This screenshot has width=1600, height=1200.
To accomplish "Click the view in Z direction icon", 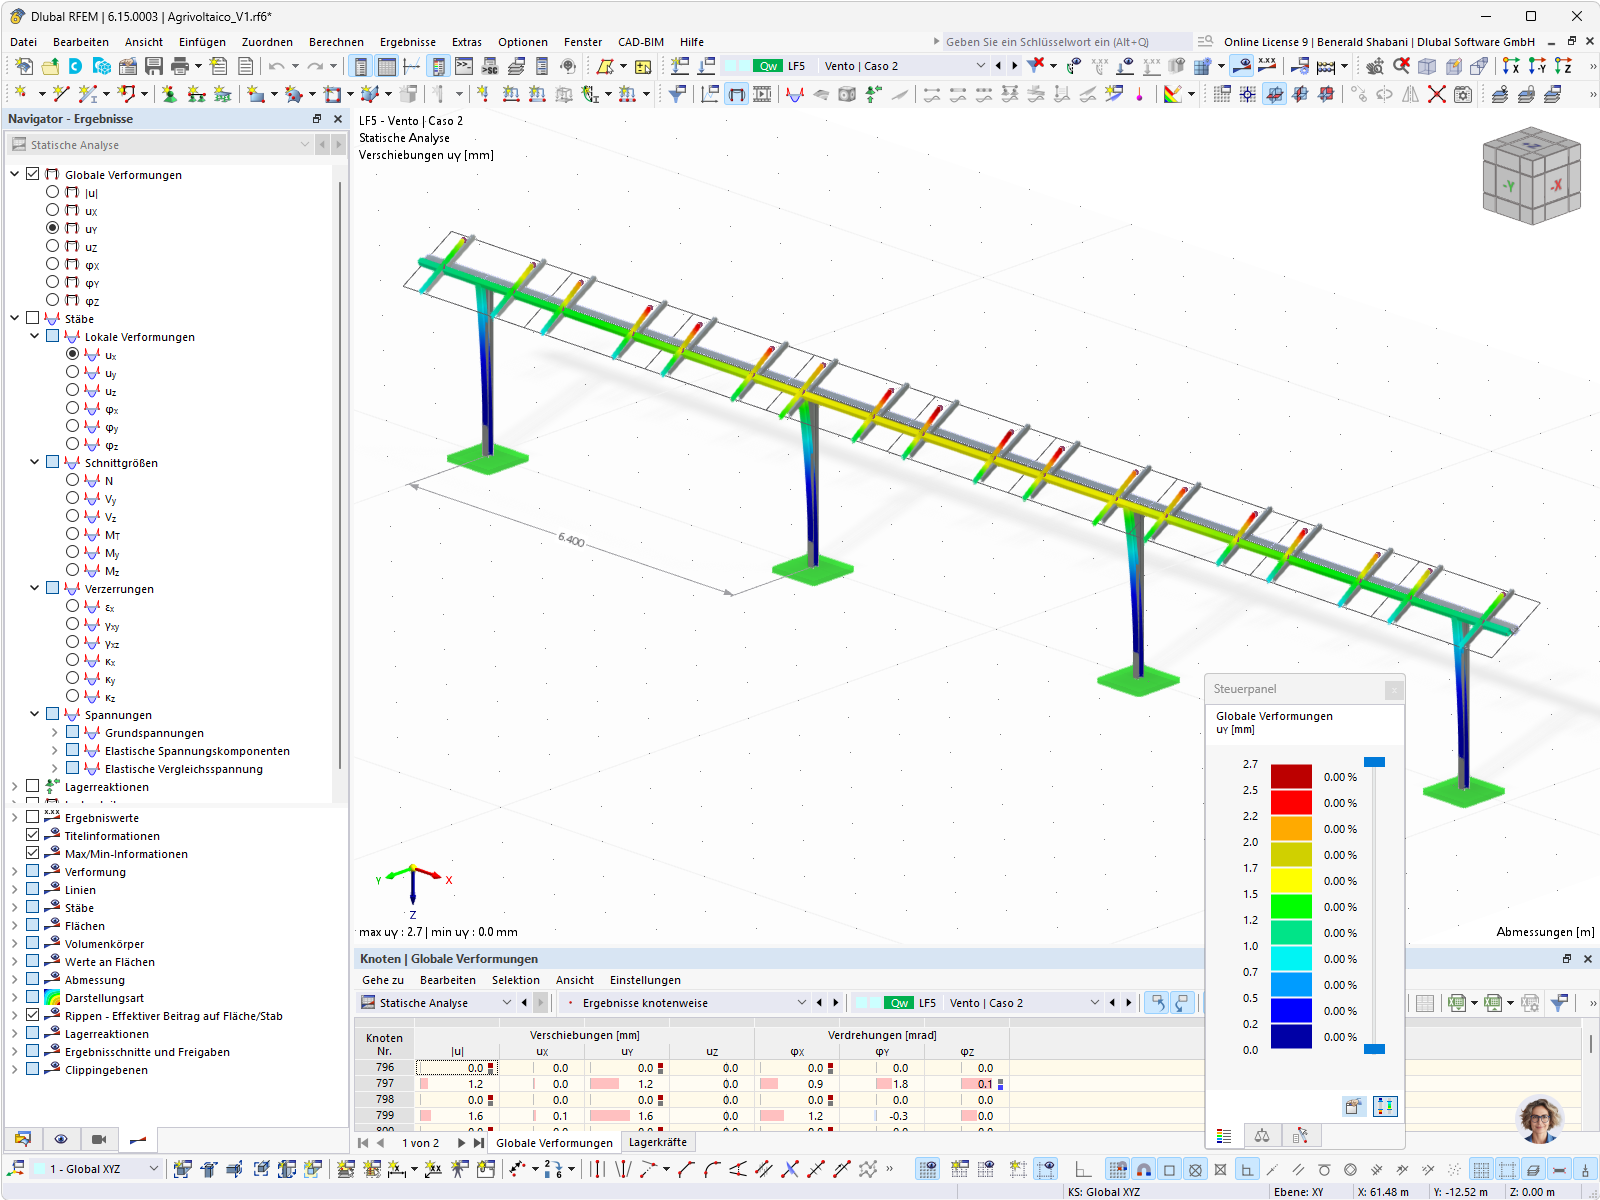I will (x=1563, y=66).
